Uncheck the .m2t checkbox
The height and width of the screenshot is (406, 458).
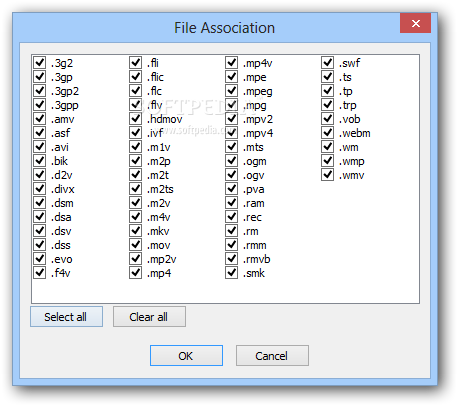pos(136,175)
